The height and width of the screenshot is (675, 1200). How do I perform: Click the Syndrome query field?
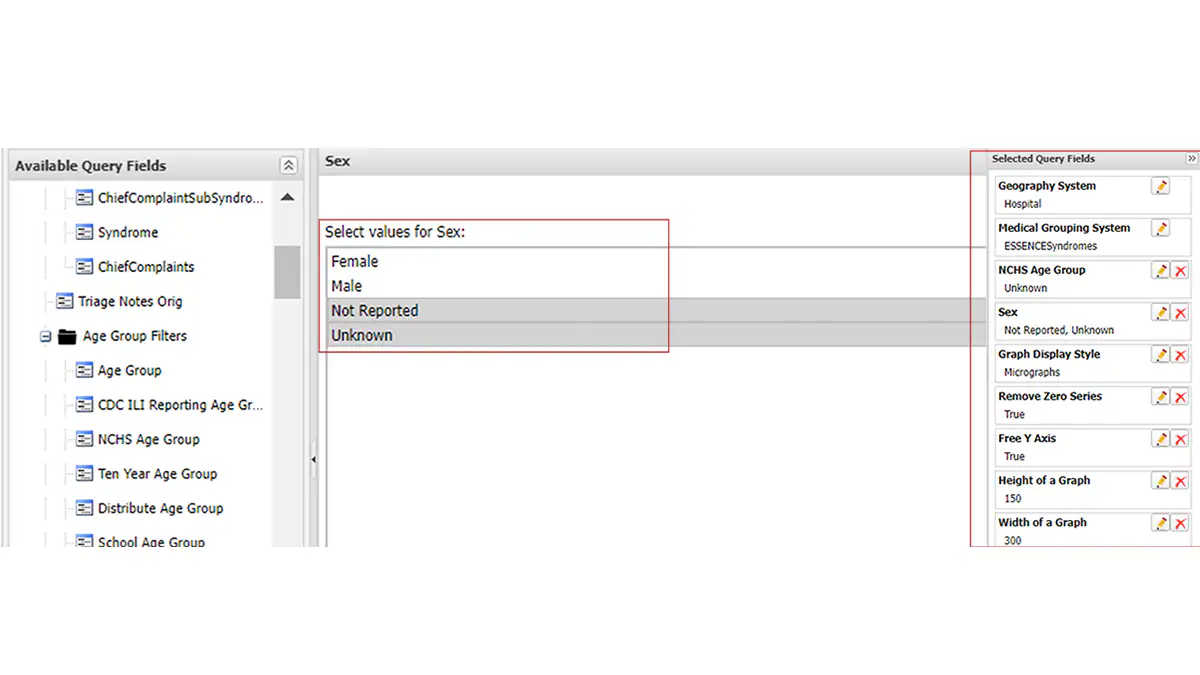[x=127, y=233]
